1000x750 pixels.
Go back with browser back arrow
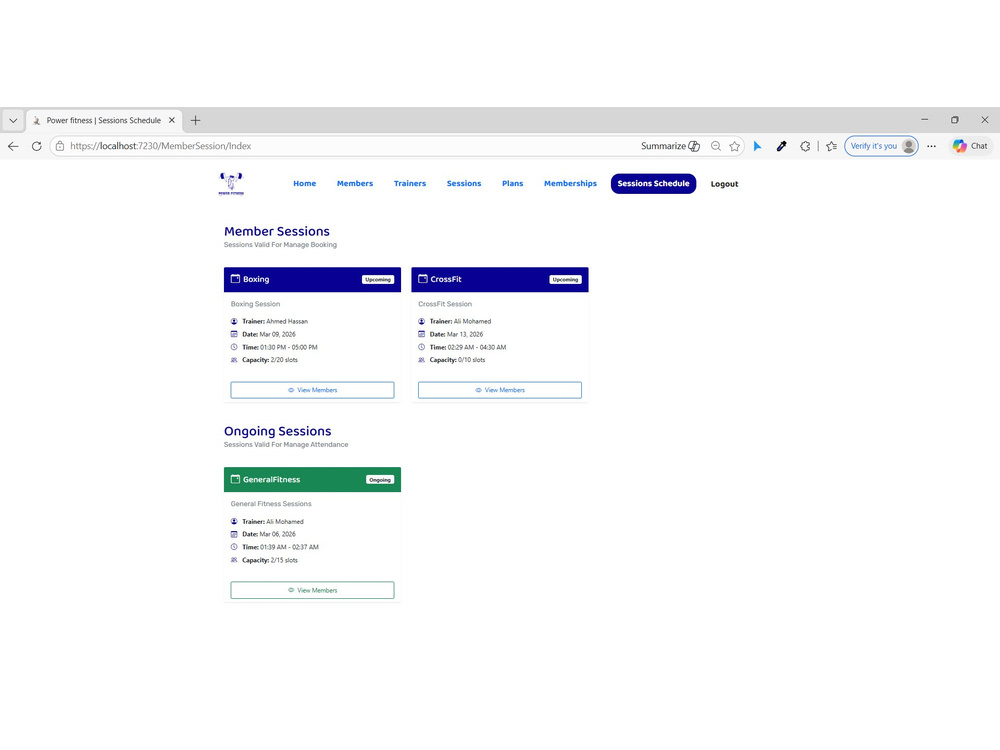tap(13, 146)
